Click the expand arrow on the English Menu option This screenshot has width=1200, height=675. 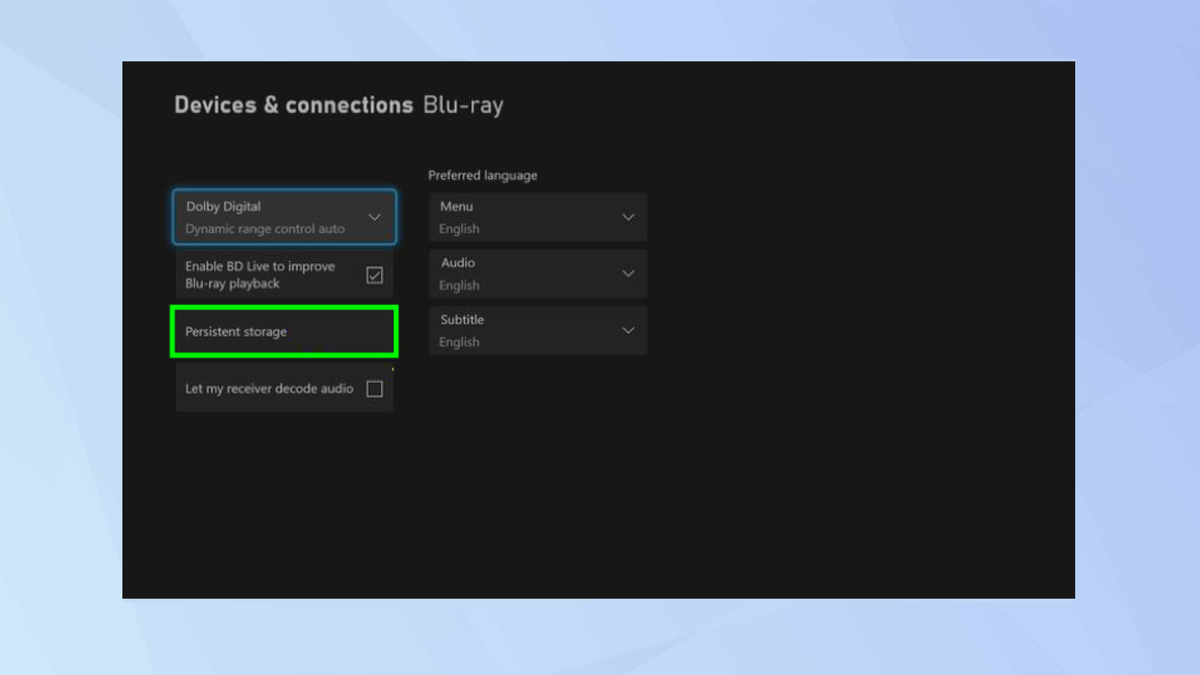click(x=629, y=216)
